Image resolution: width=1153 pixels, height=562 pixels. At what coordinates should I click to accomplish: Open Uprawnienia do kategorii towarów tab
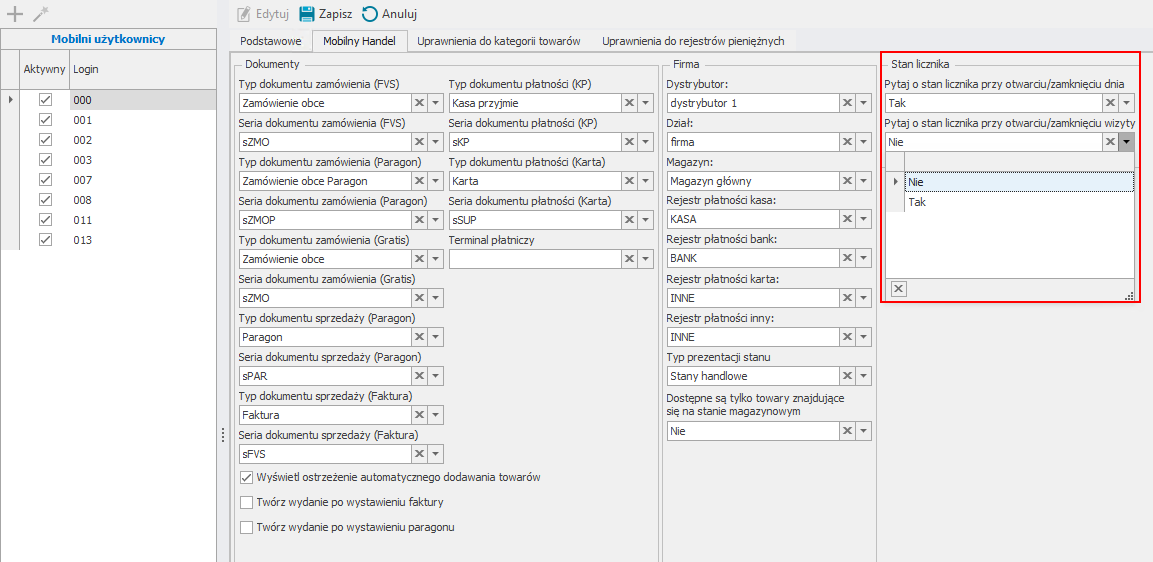(498, 41)
